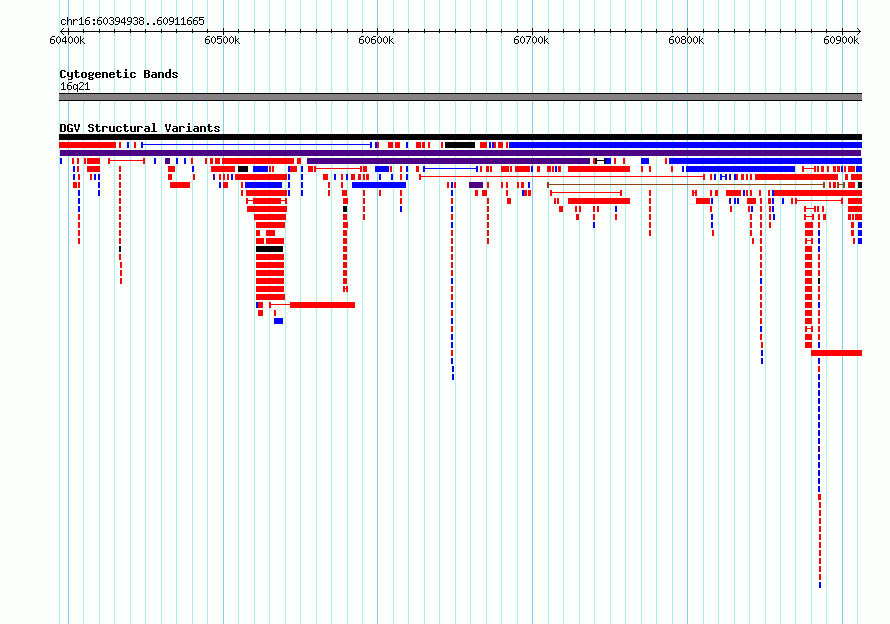890x624 pixels.
Task: Select the long thin blue line in first variant row
Action: [x=257, y=145]
